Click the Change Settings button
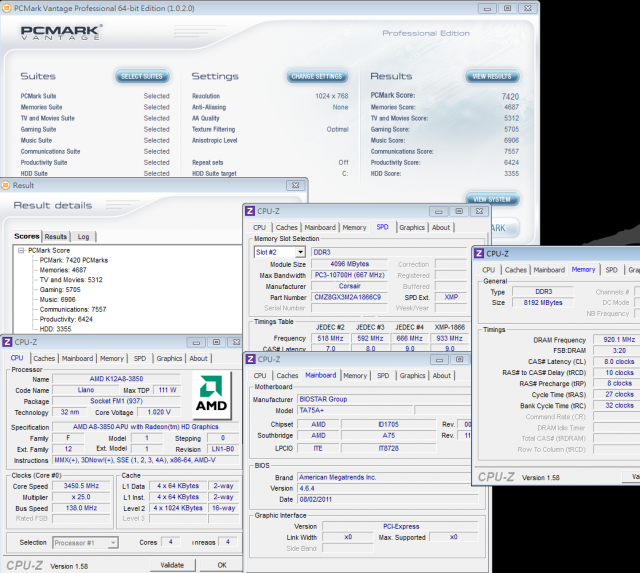Viewport: 640px width, 573px height. (317, 76)
